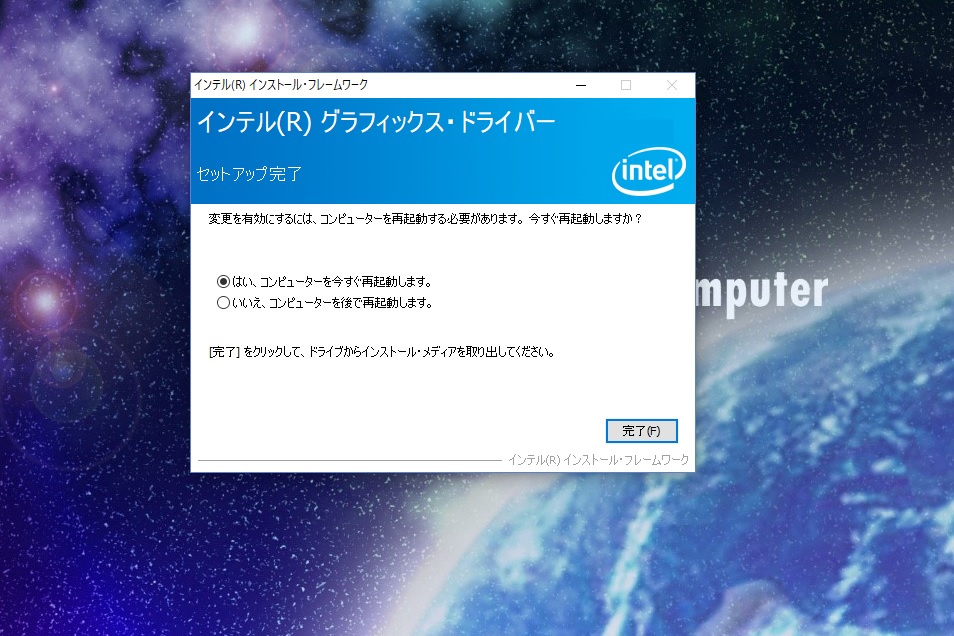Click the red lens flare on wallpaper
Screen dimensions: 954x636
click(44, 301)
